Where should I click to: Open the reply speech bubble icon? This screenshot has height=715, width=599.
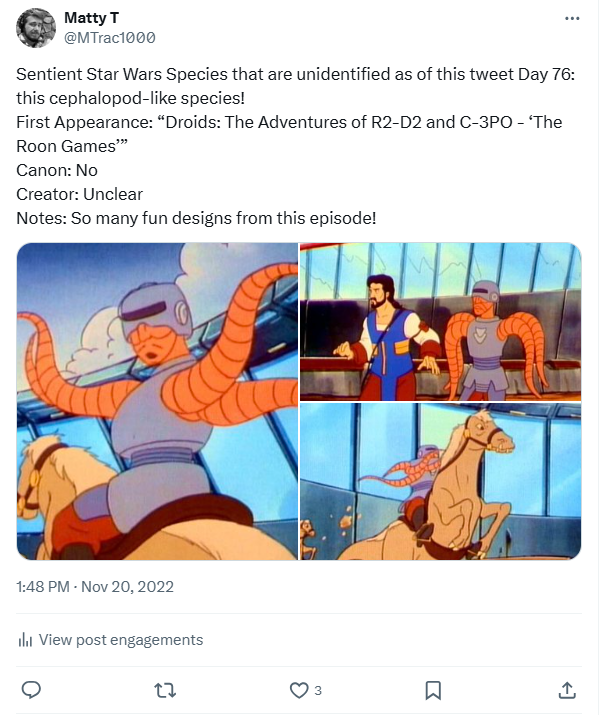(31, 690)
